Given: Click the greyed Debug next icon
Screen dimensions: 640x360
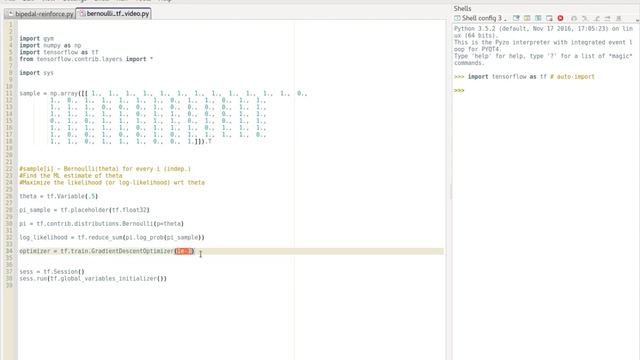Looking at the screenshot, I should (x=585, y=18).
